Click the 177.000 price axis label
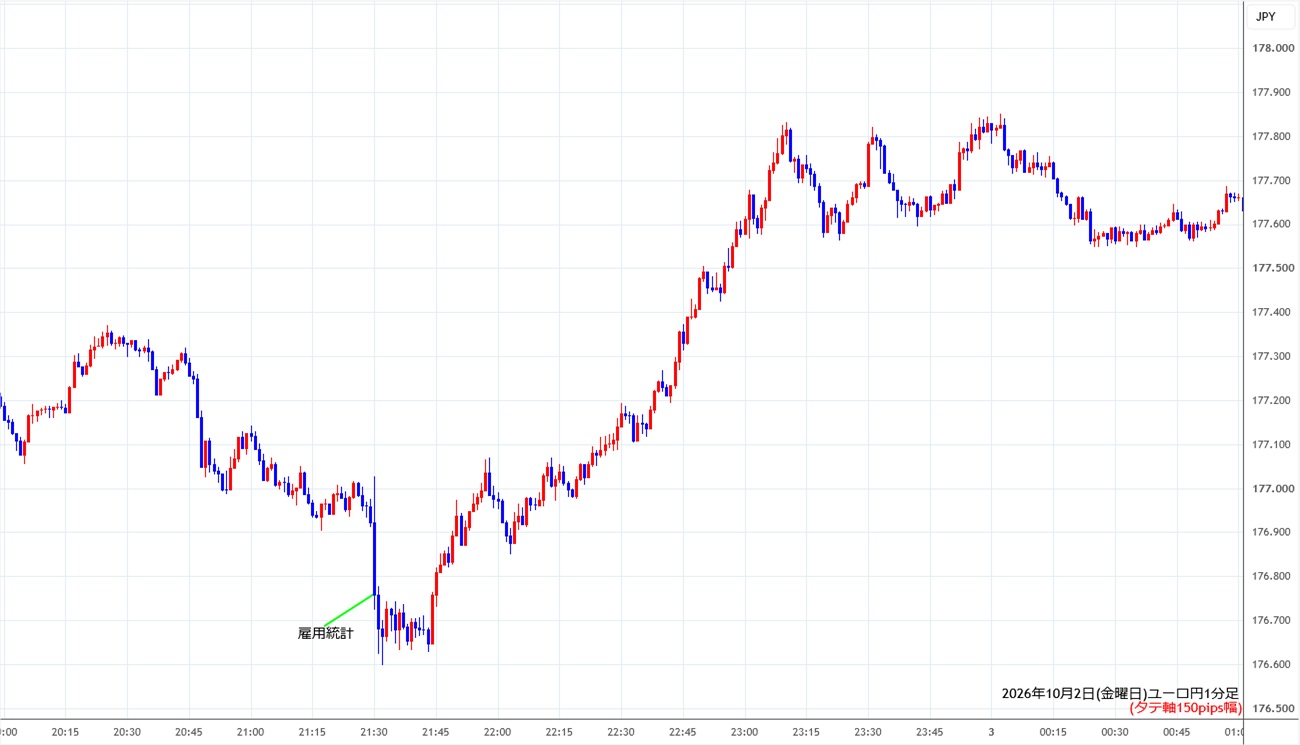 (1272, 488)
